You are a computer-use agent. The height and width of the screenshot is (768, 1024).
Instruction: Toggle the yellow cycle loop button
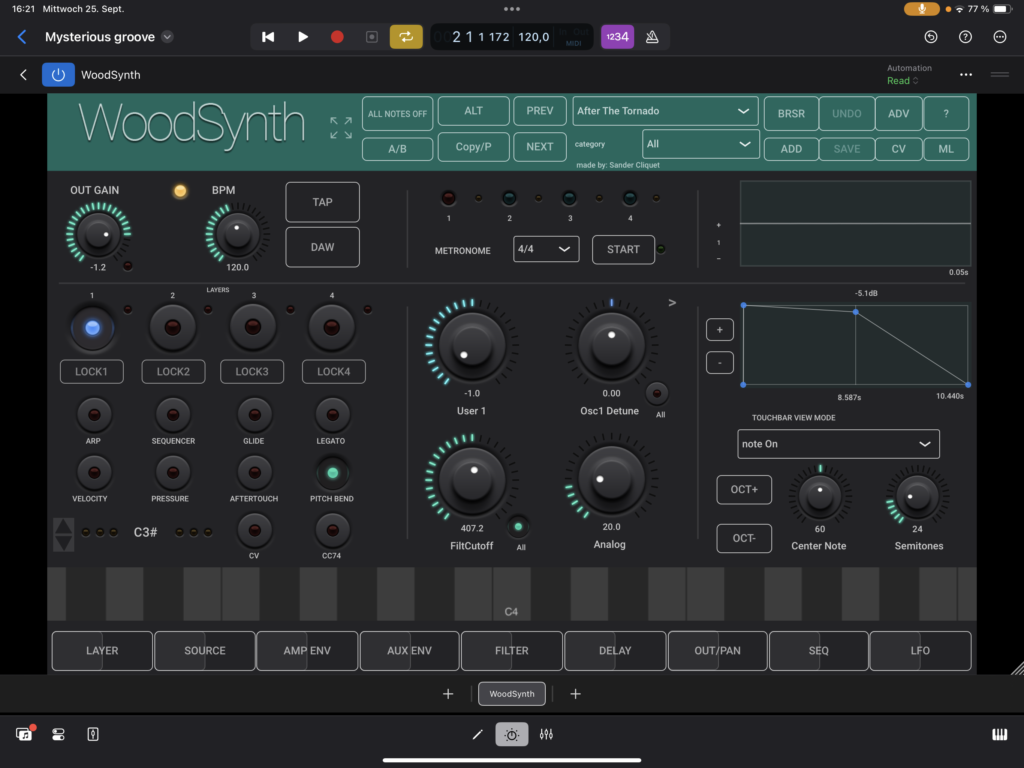[x=406, y=37]
